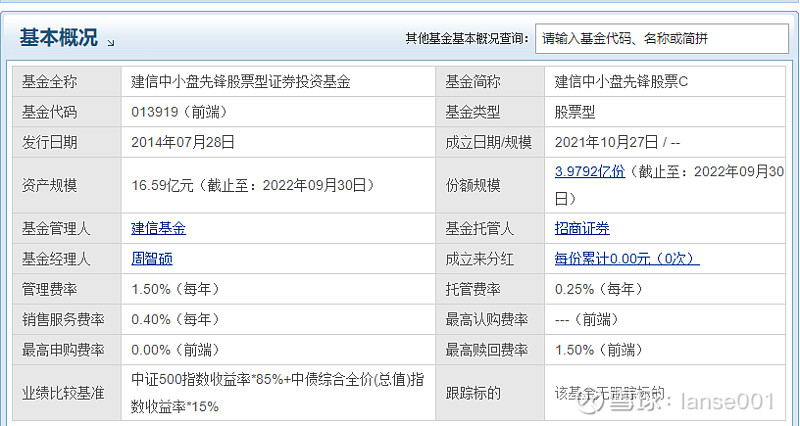Open the 招商证券 custodian link

pos(582,228)
